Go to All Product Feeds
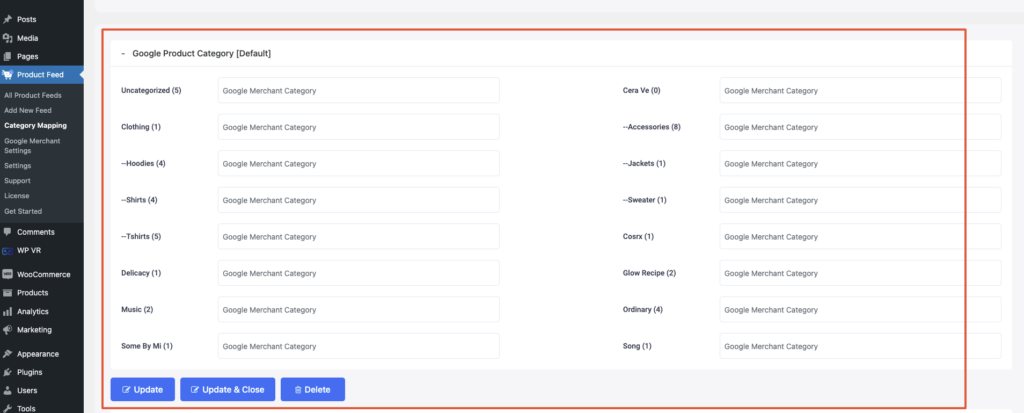The width and height of the screenshot is (1024, 413). click(x=33, y=95)
